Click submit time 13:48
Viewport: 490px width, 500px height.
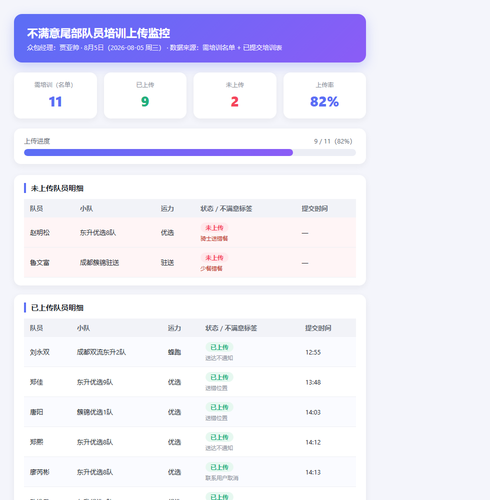tap(313, 382)
